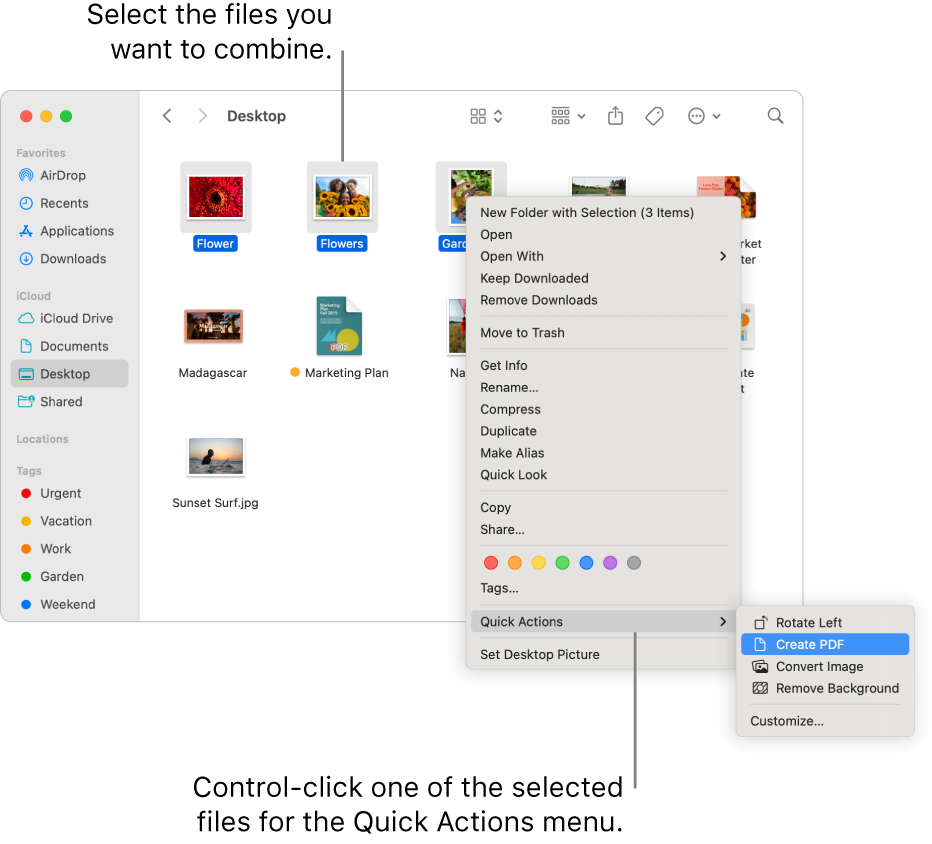Open AirDrop from the Finder sidebar
Image resolution: width=932 pixels, height=844 pixels.
click(62, 175)
